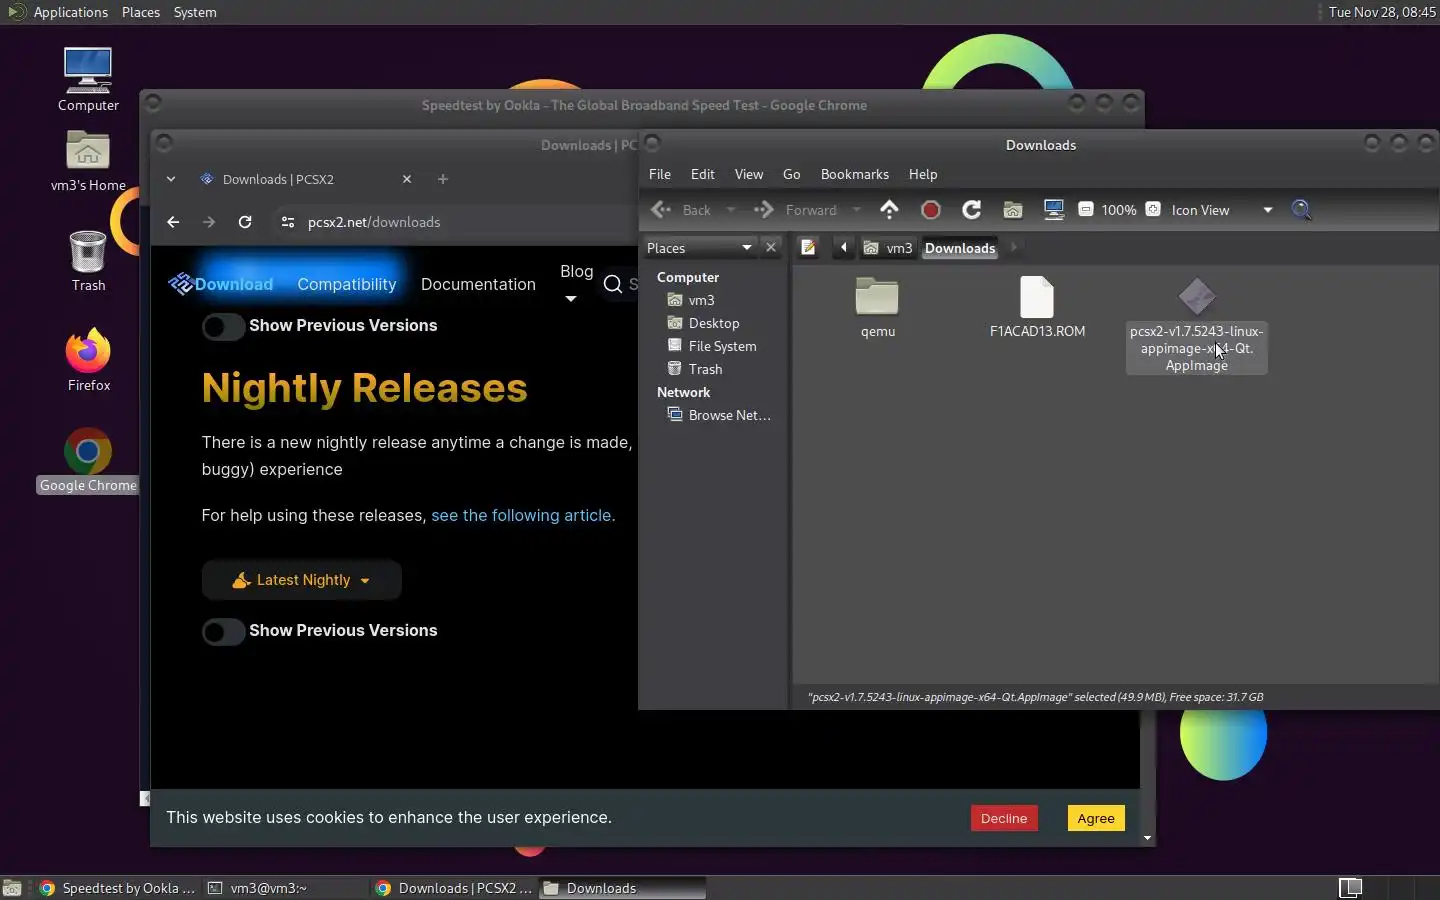Follow 'see the following article' link
Viewport: 1440px width, 900px height.
pyautogui.click(x=523, y=515)
